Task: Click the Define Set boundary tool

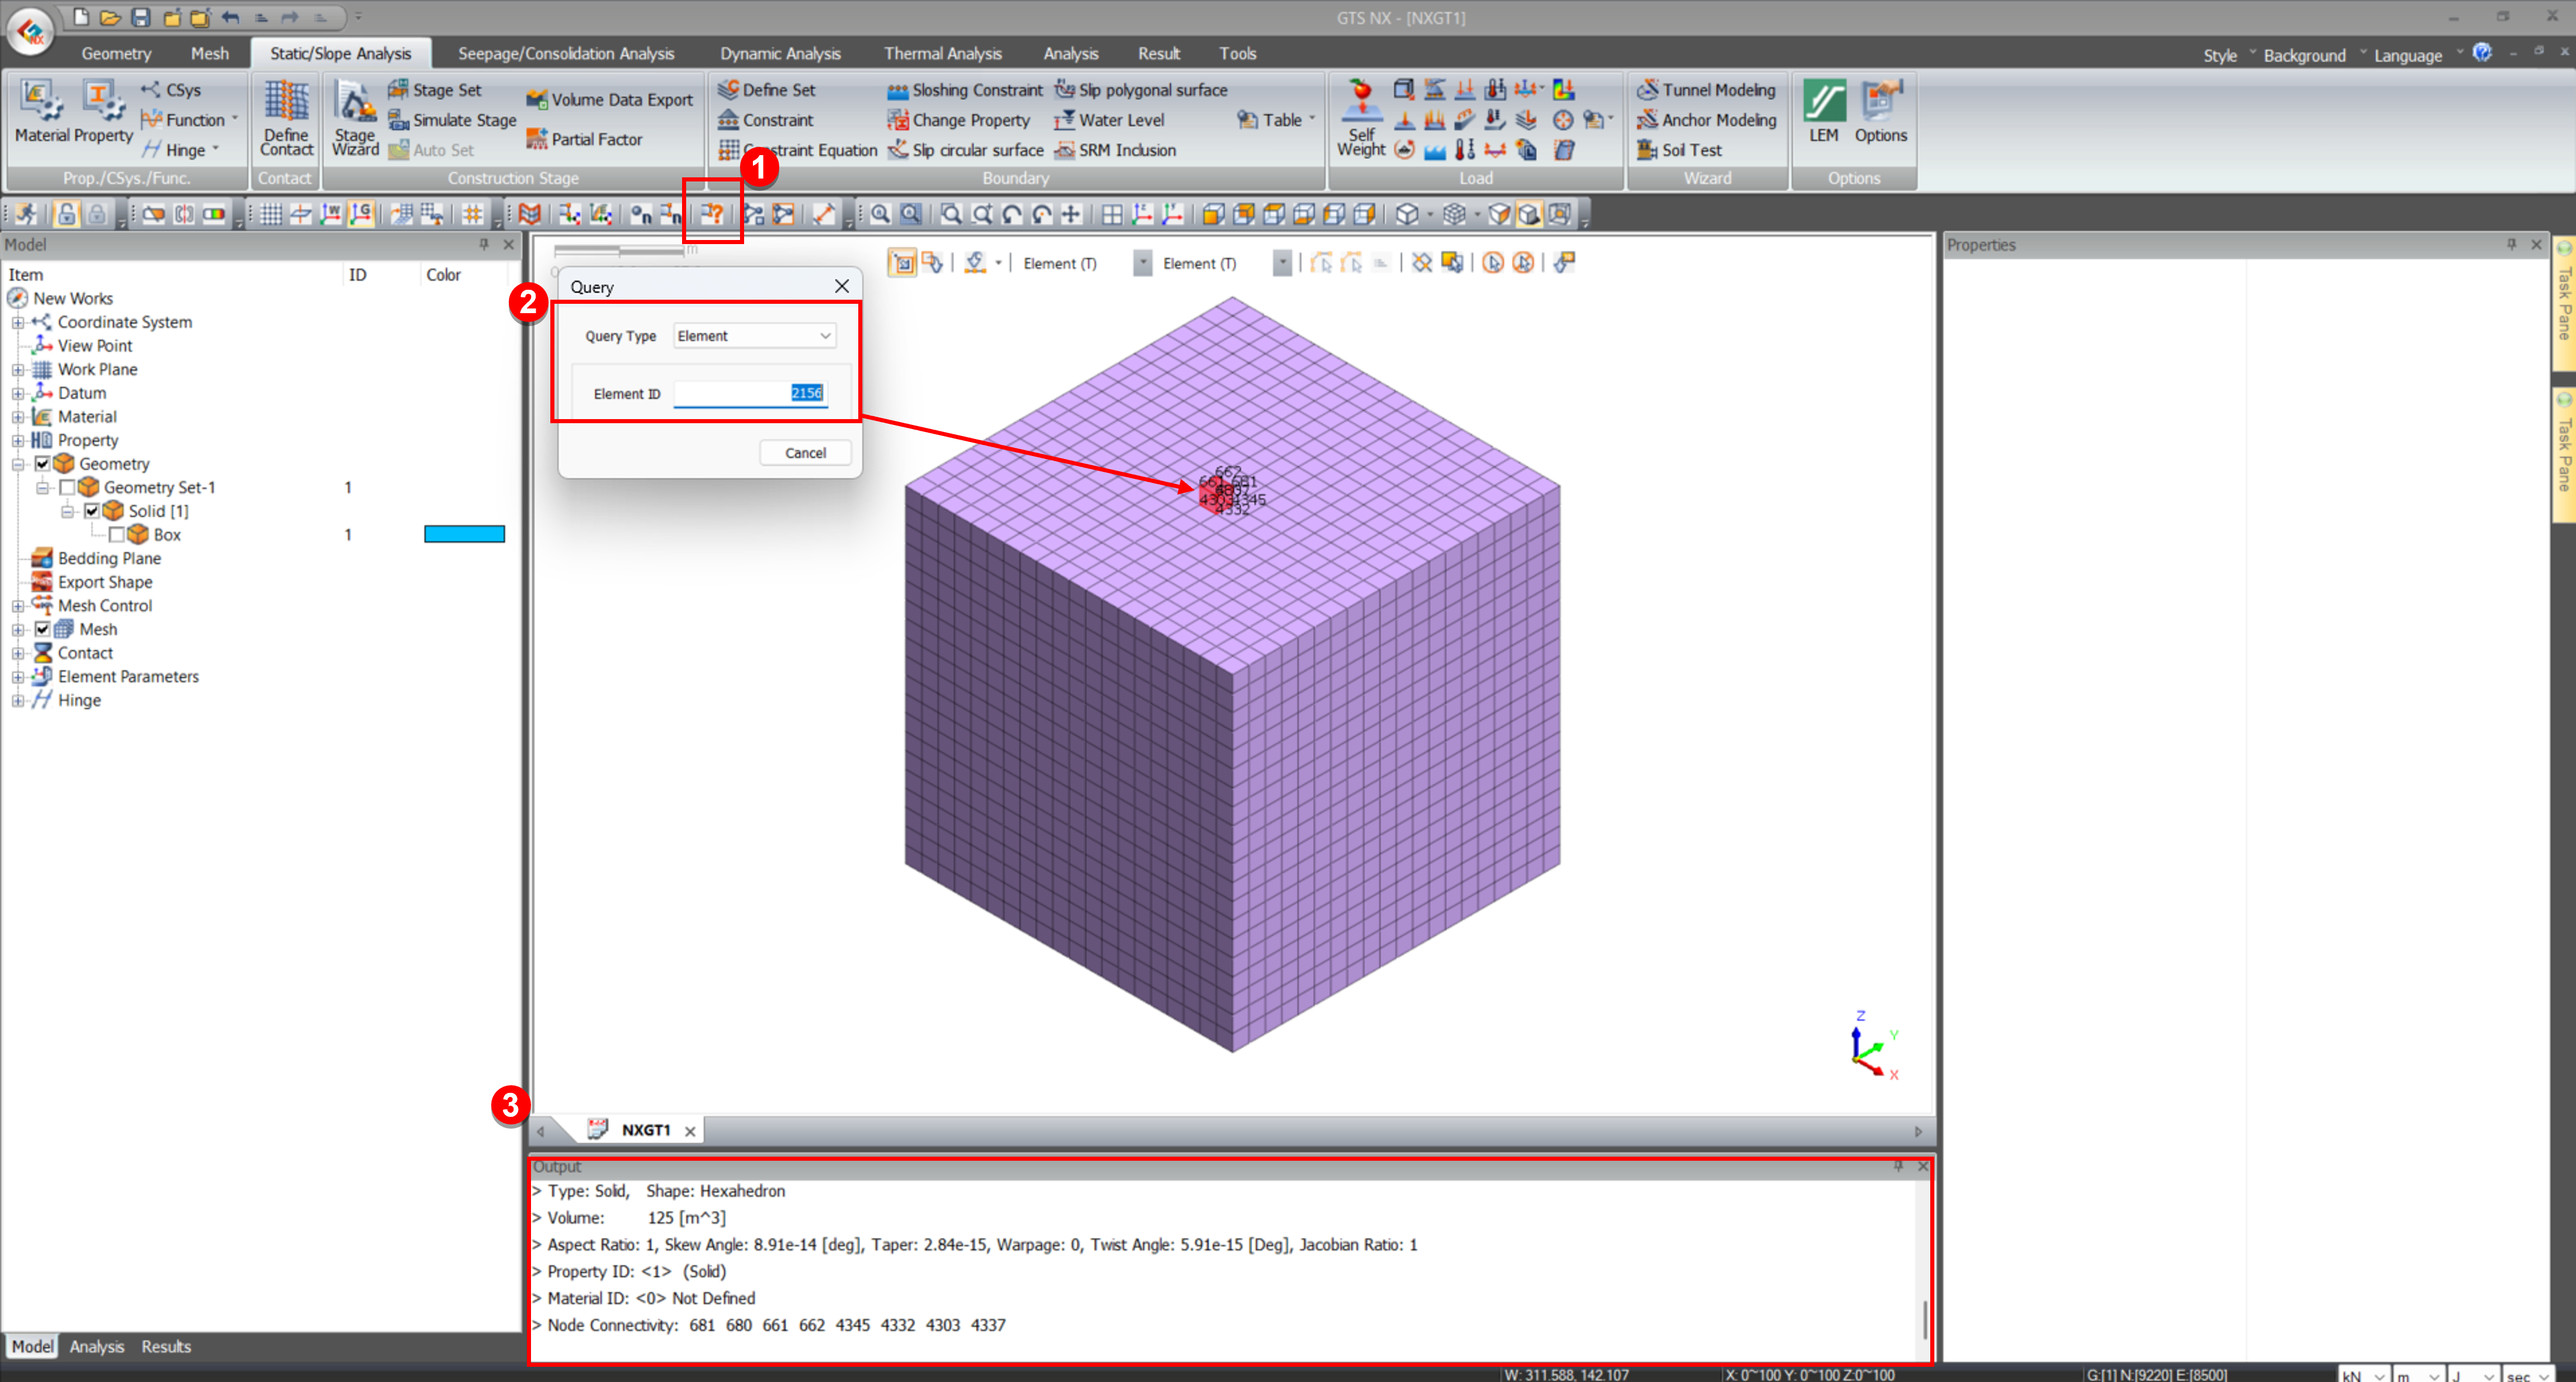Action: (767, 90)
